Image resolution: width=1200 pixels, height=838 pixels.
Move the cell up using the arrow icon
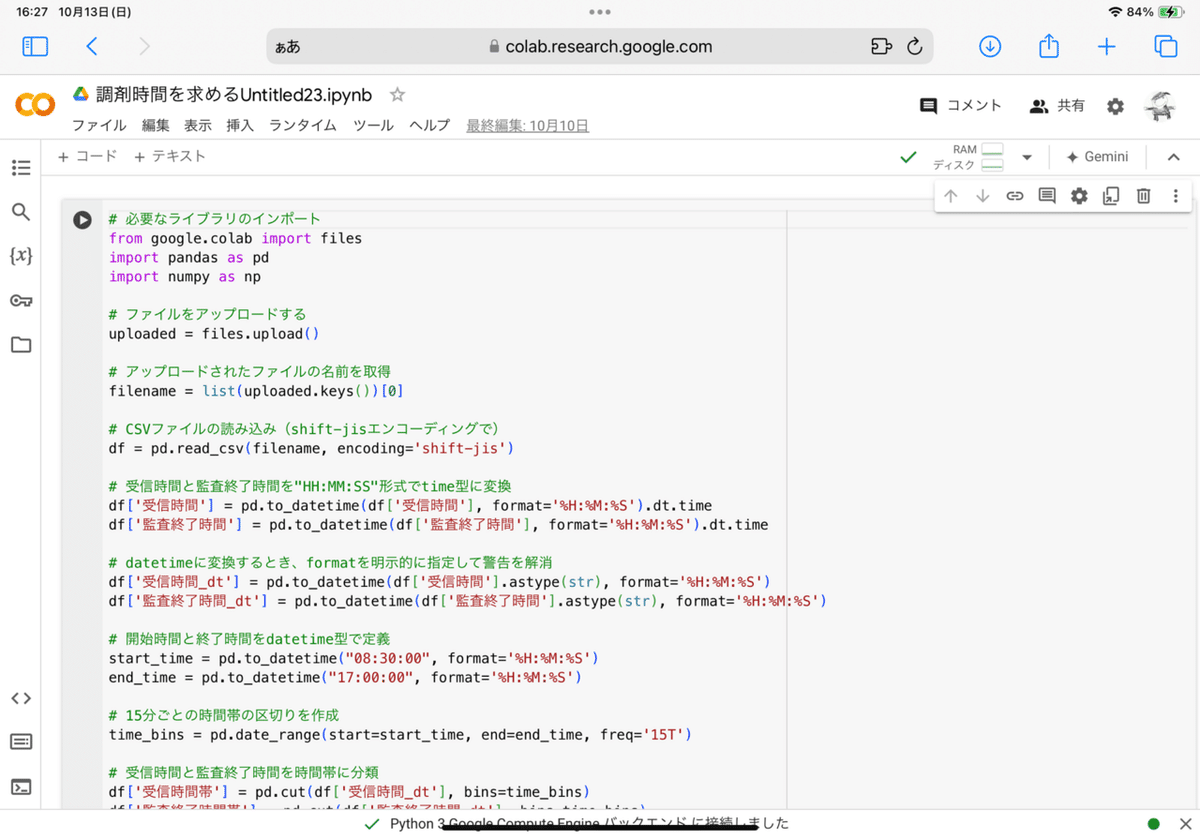click(x=950, y=195)
